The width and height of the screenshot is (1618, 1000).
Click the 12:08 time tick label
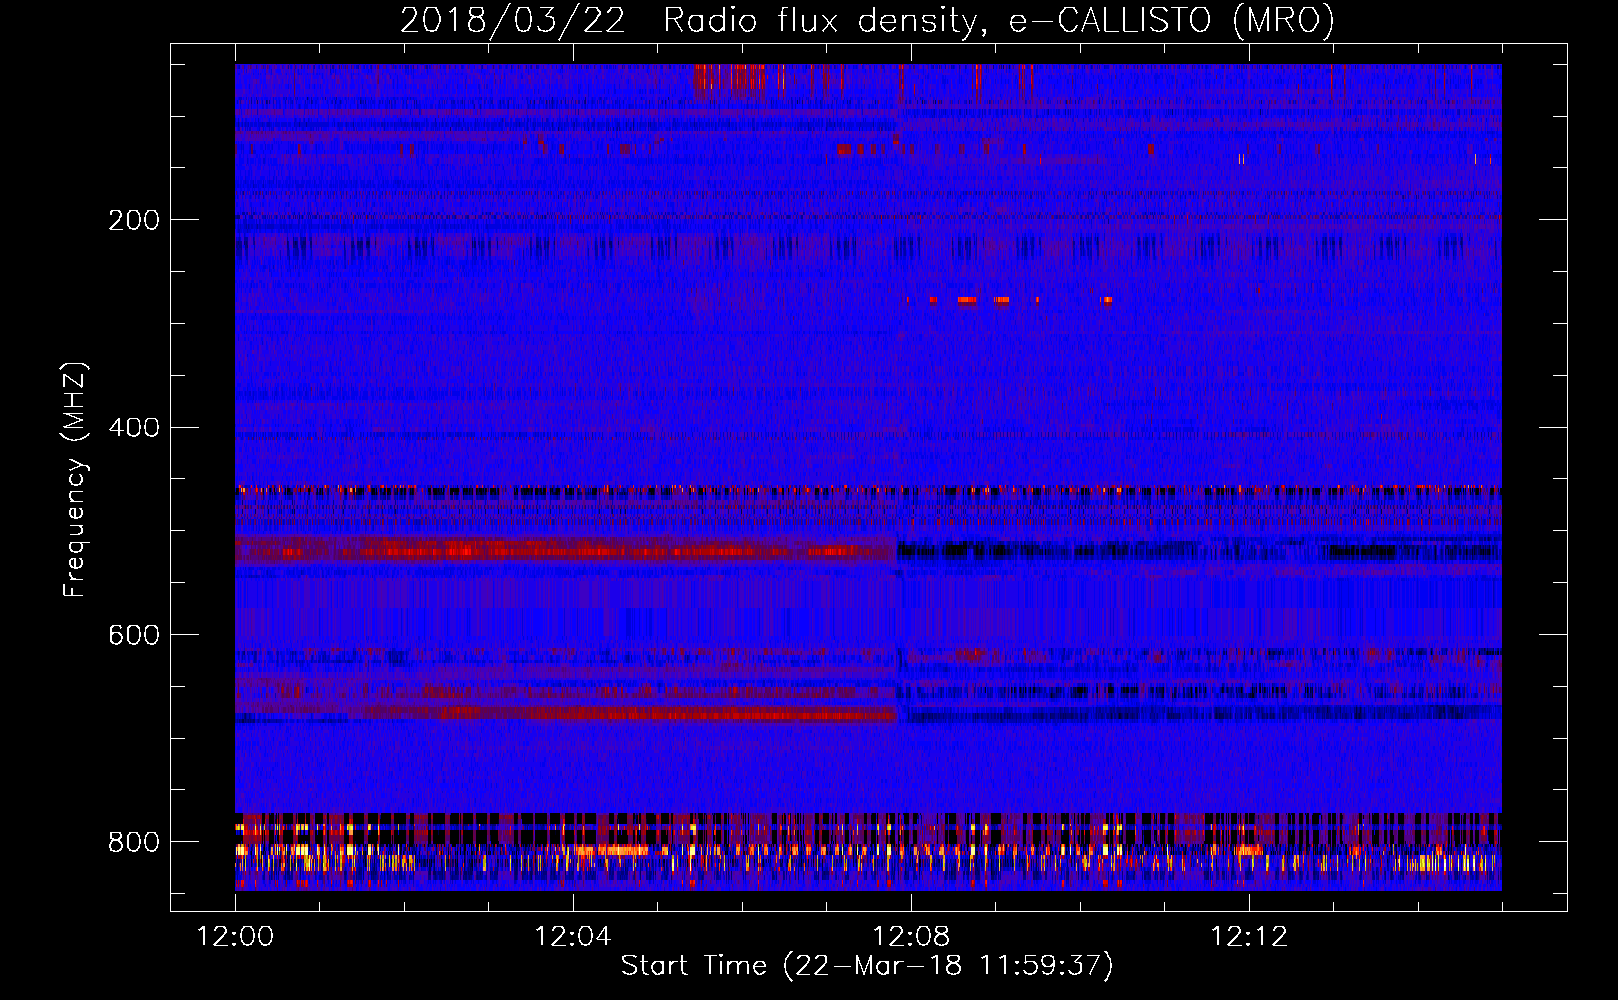(x=911, y=937)
